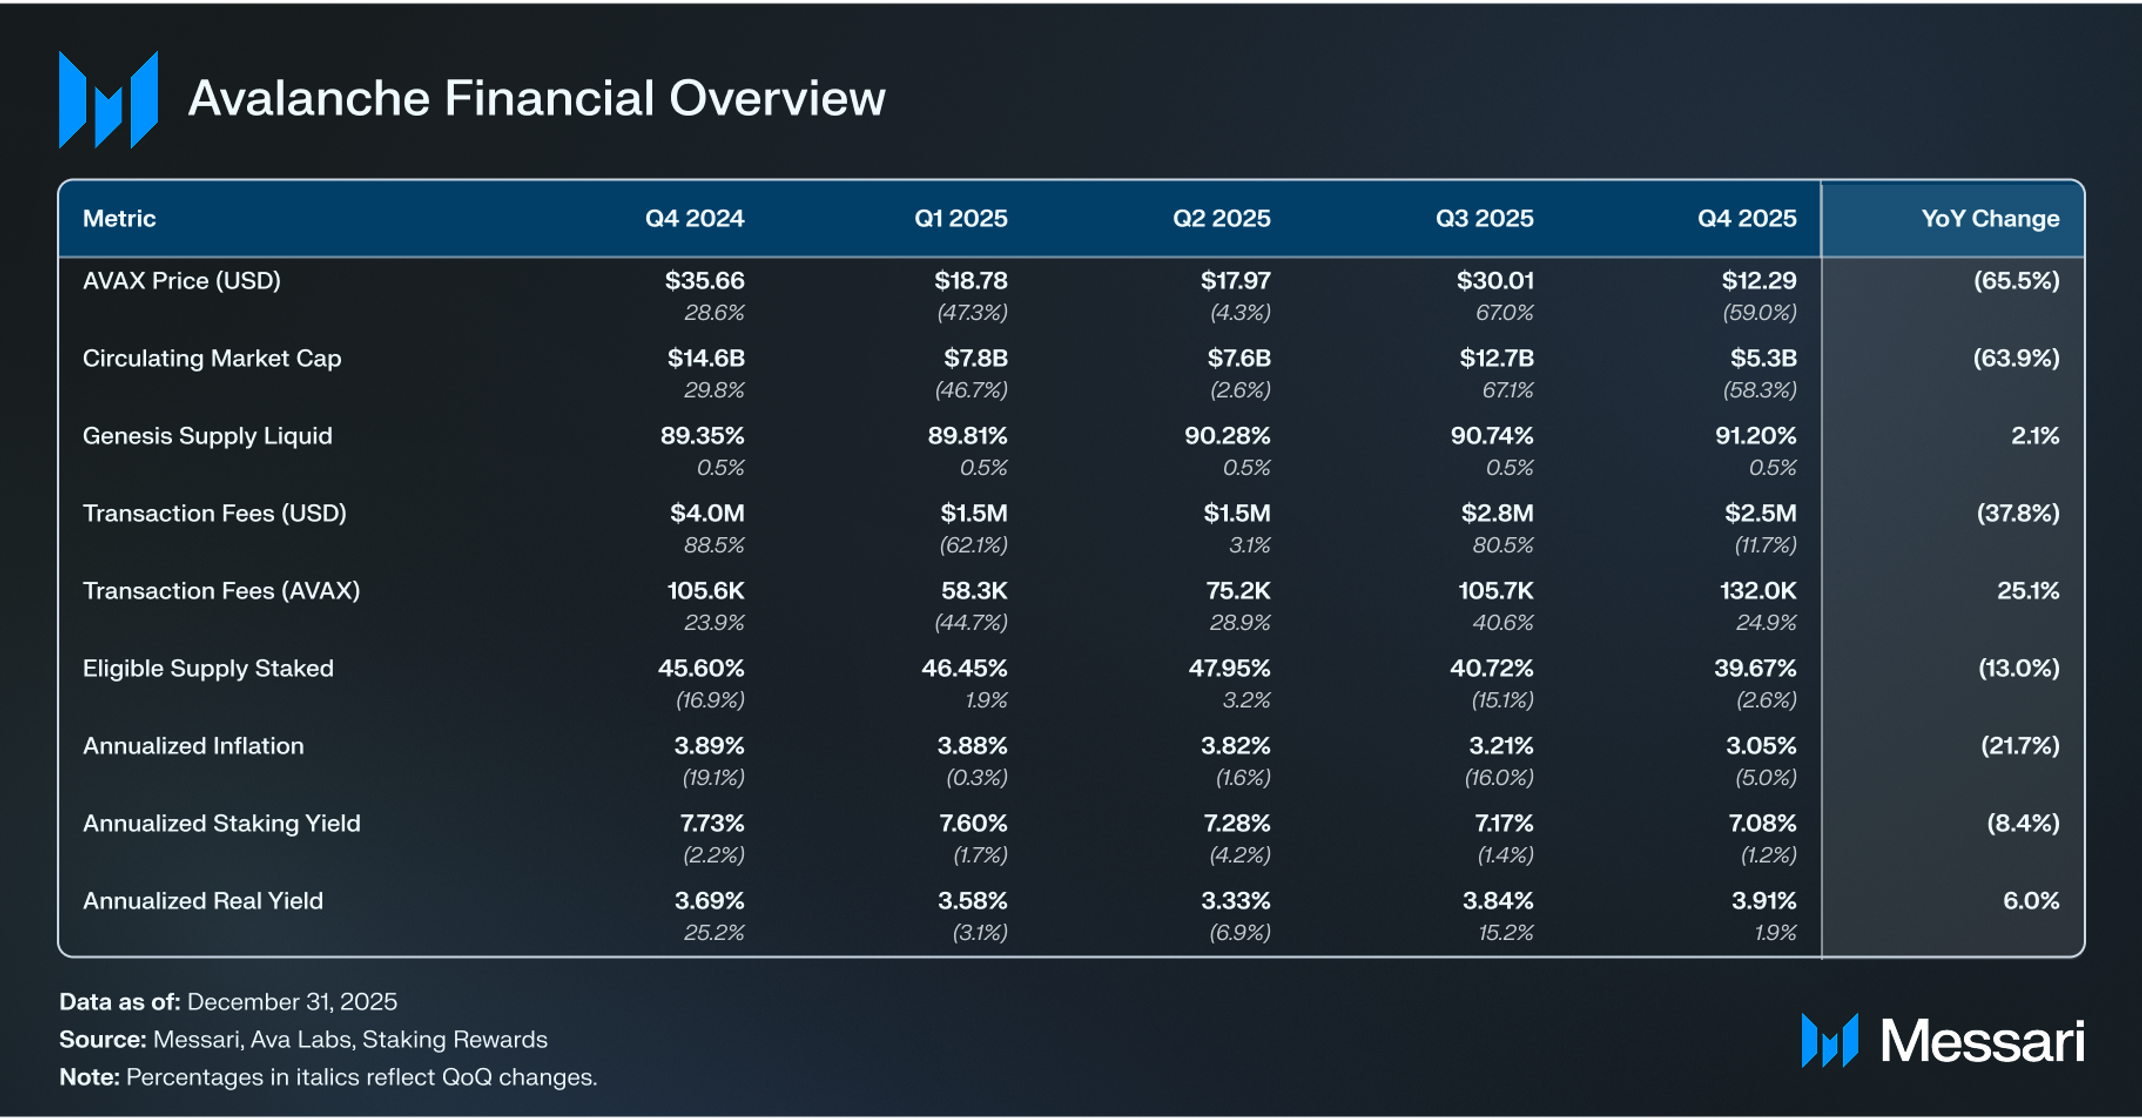Image resolution: width=2142 pixels, height=1120 pixels.
Task: Click the Avalanche Financial Overview title
Action: pyautogui.click(x=536, y=99)
